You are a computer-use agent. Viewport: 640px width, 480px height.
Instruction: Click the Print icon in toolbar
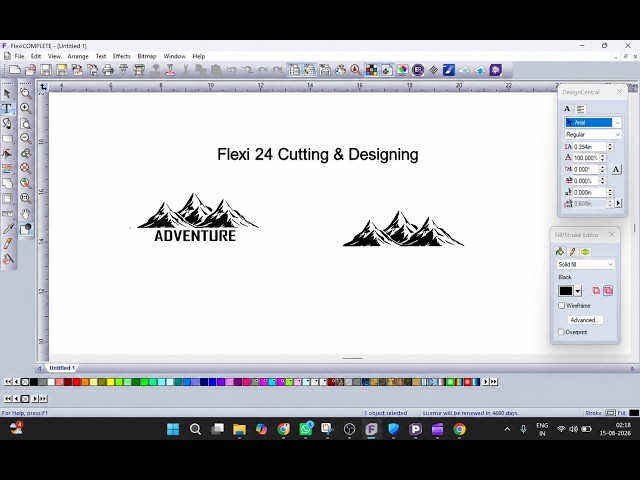click(x=108, y=70)
